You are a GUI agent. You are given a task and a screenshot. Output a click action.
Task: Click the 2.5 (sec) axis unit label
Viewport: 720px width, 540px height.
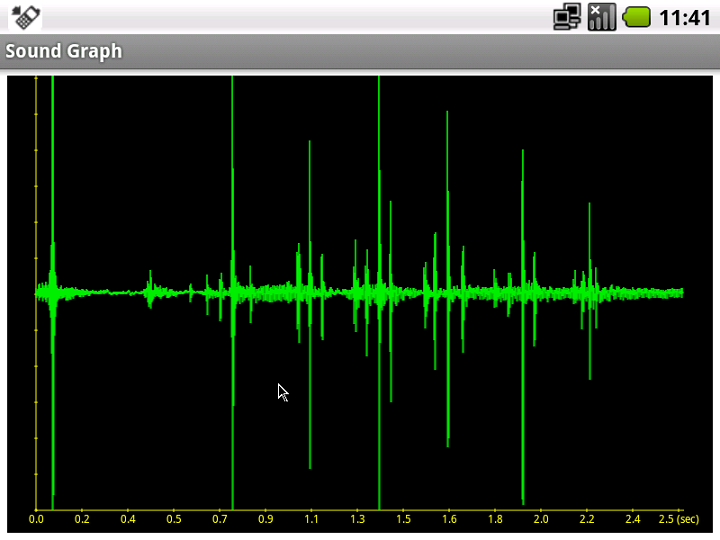678,519
